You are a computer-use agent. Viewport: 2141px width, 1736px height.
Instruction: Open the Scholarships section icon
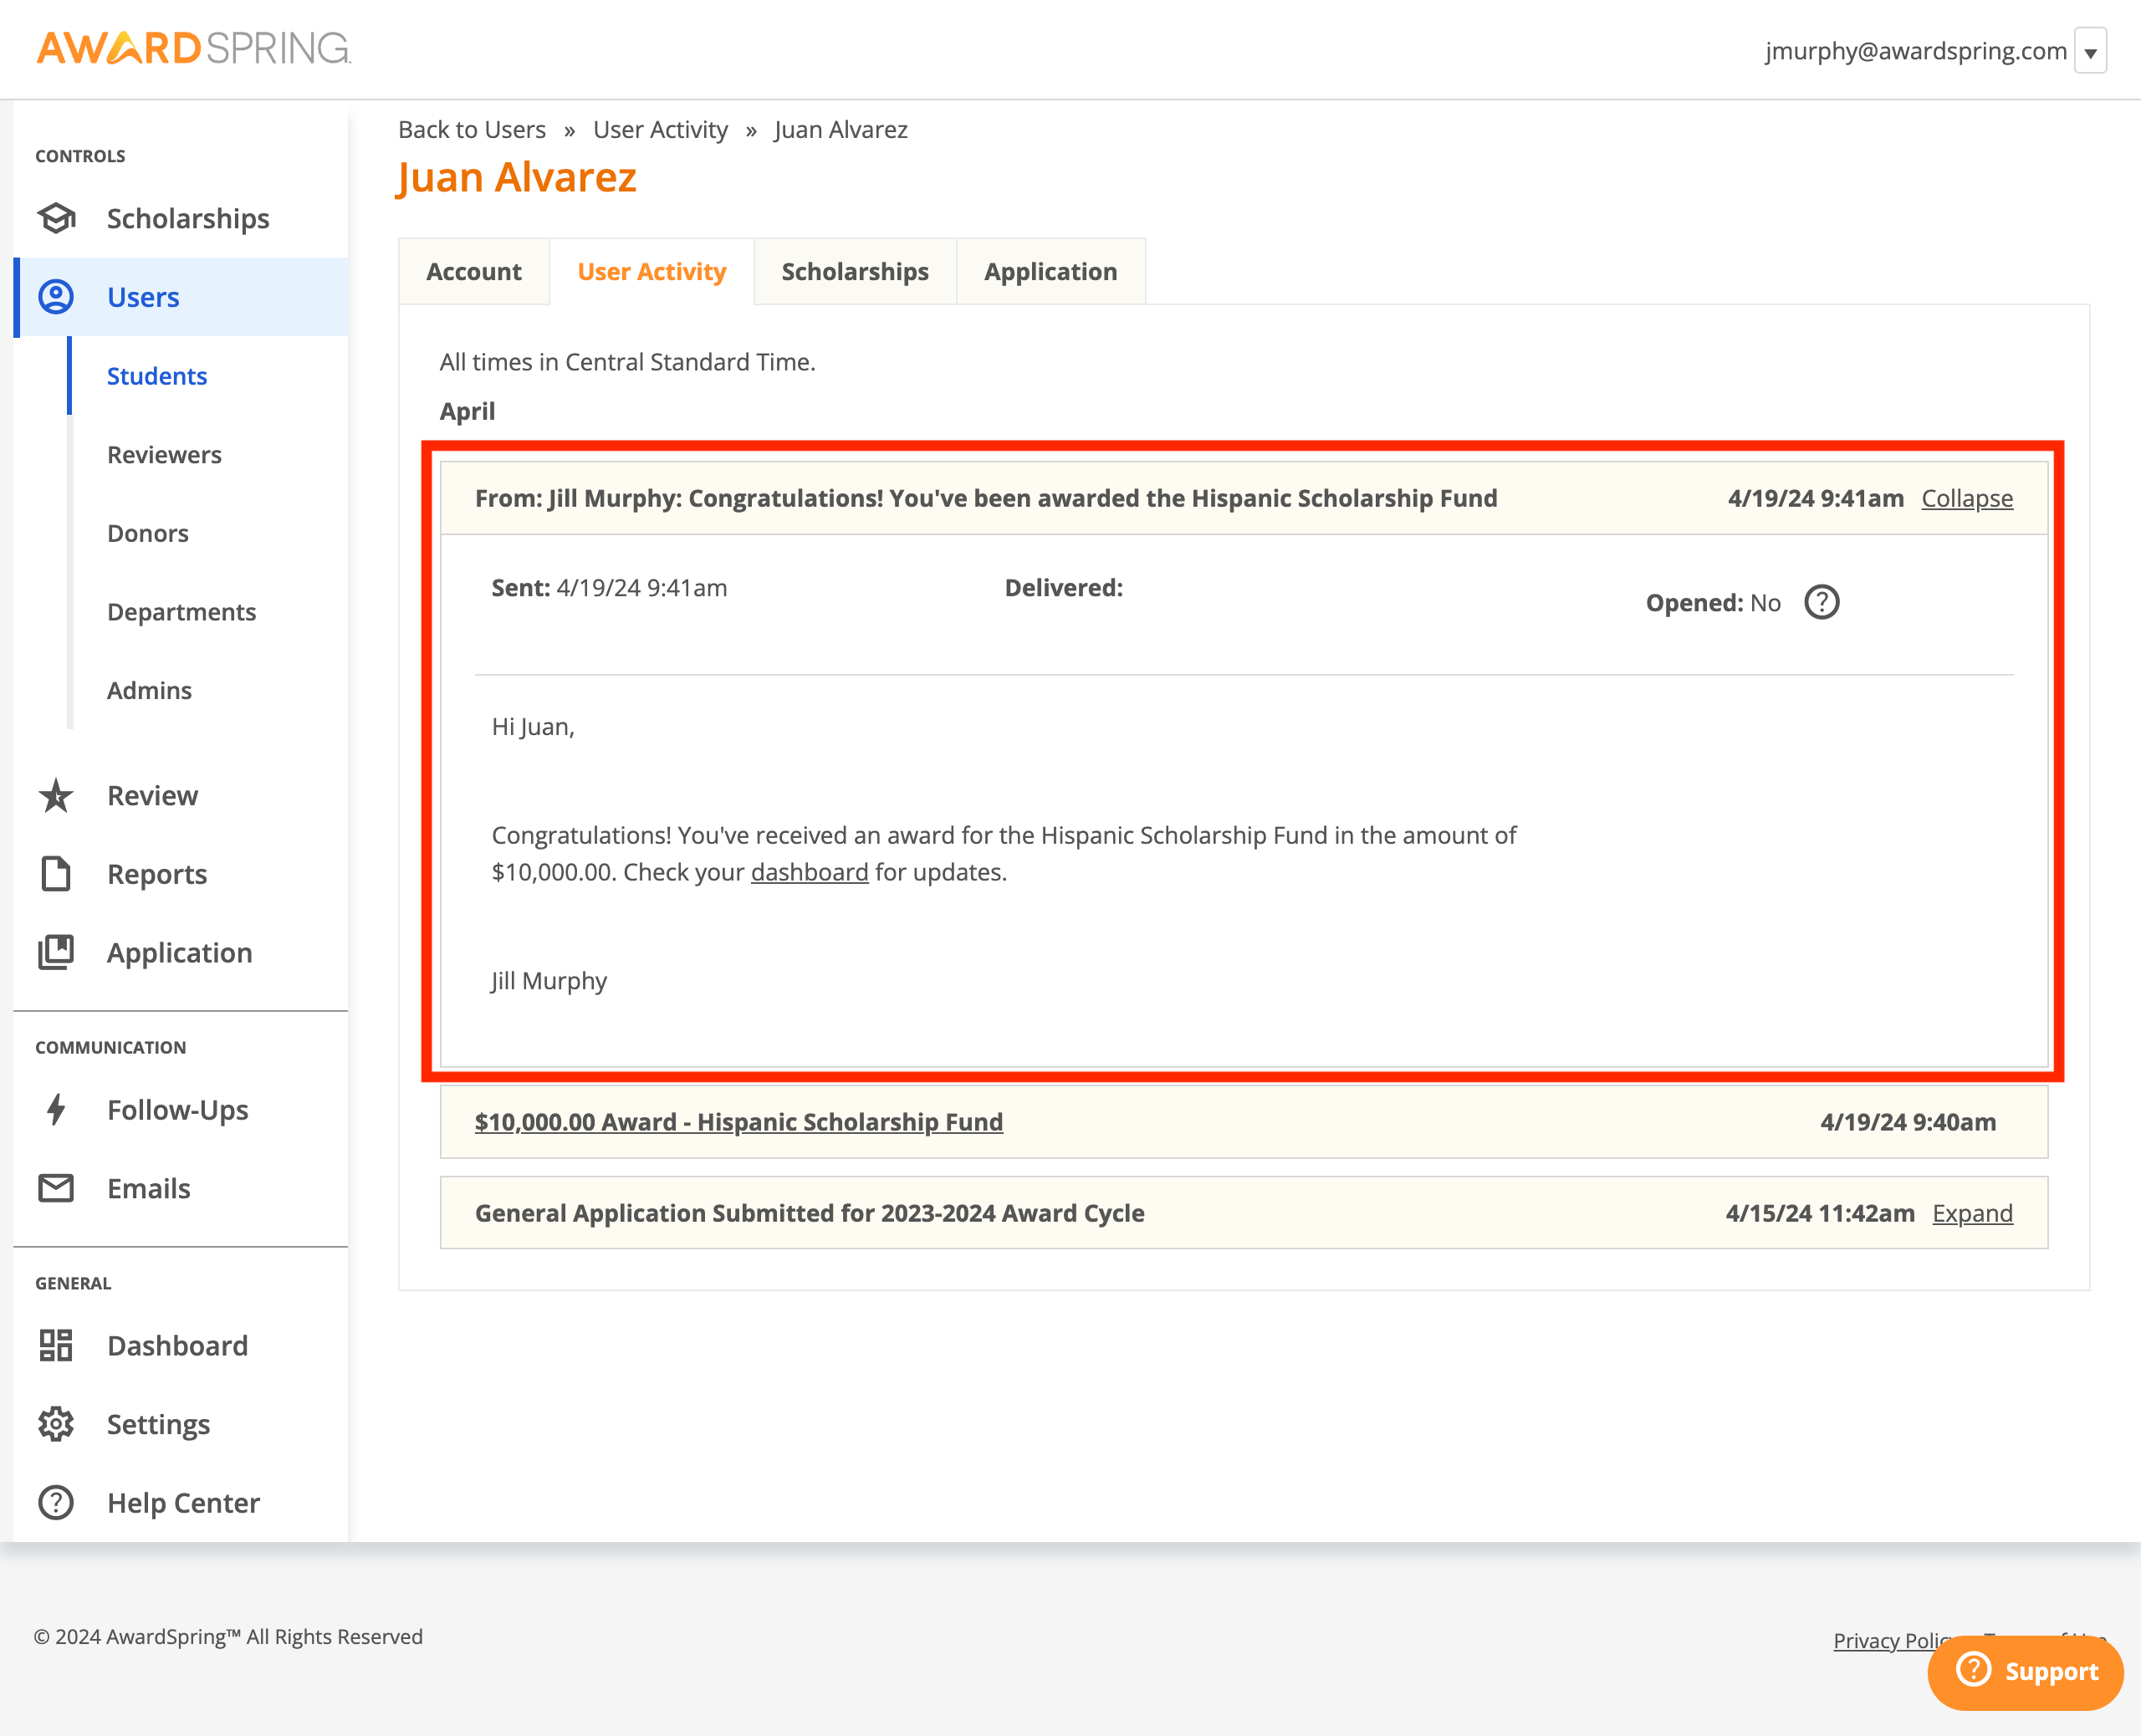(56, 218)
